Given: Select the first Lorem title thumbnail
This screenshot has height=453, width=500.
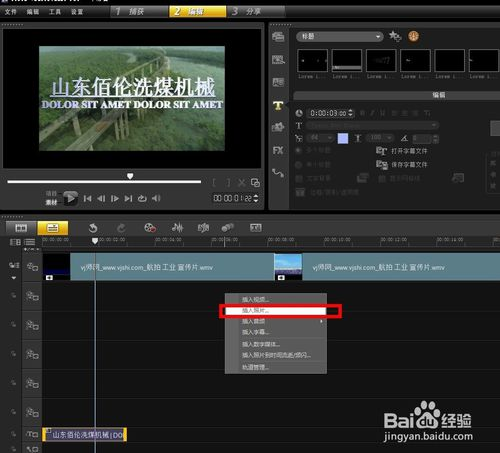Looking at the screenshot, I should (312, 60).
